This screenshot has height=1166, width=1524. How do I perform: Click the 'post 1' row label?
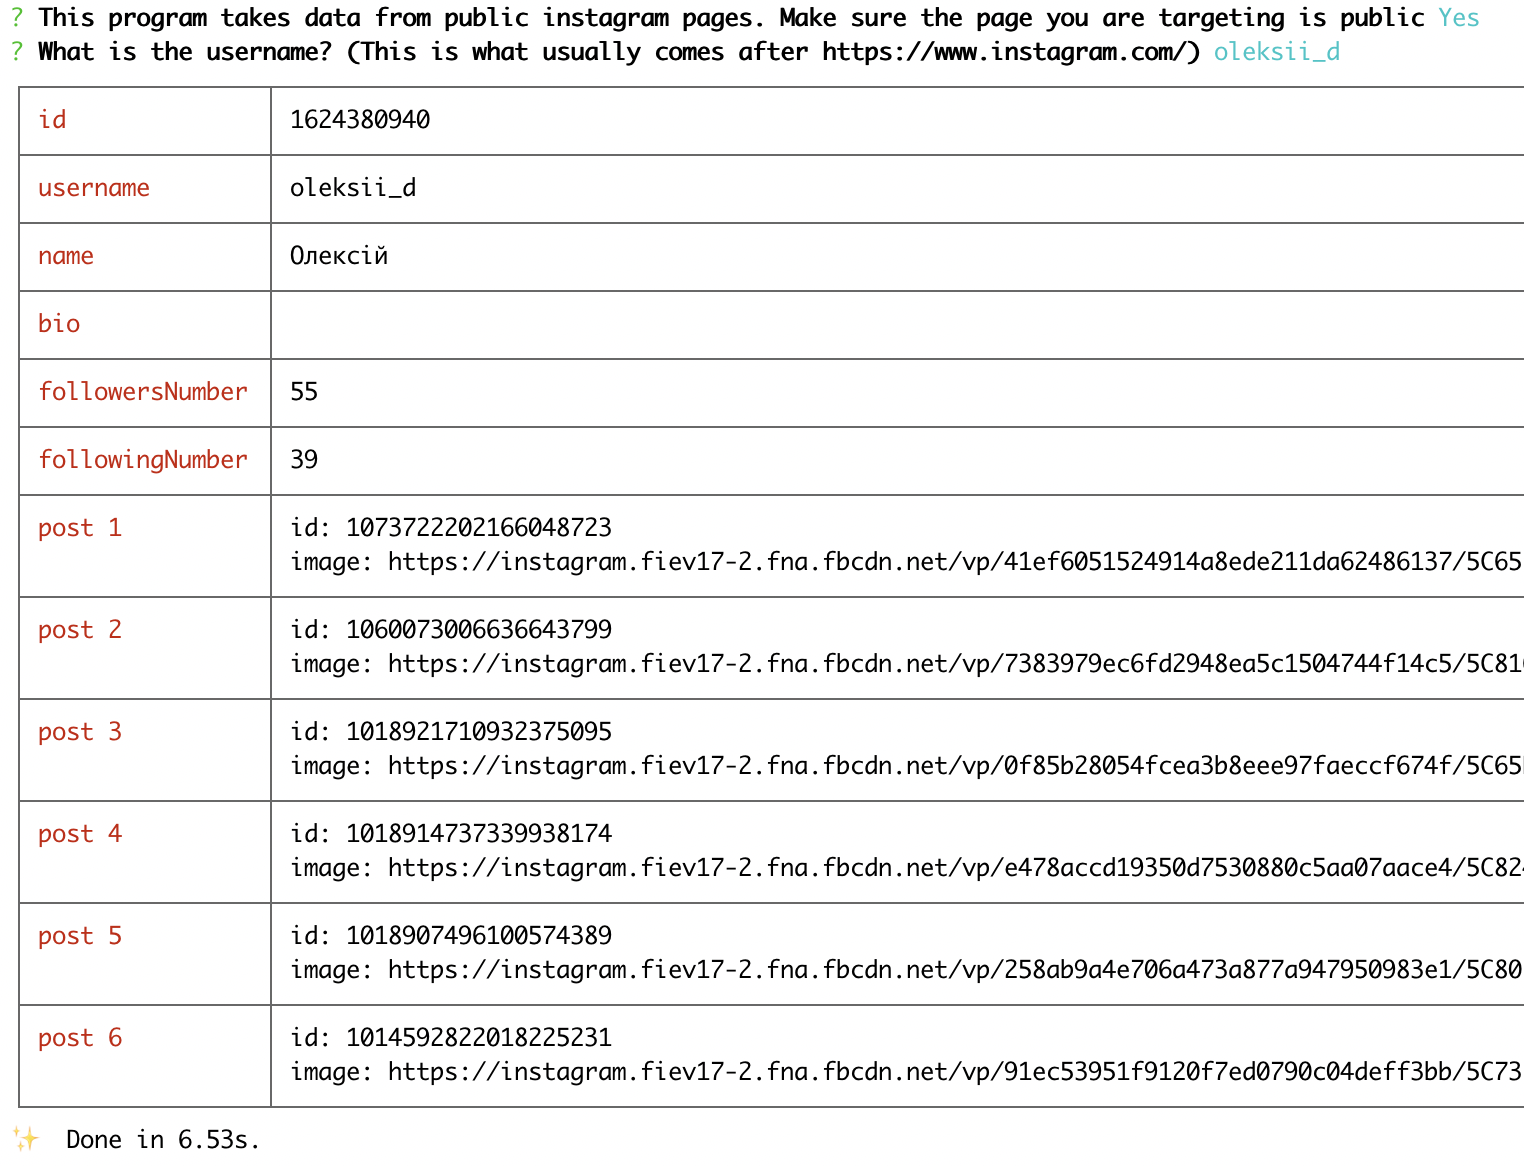coord(79,527)
